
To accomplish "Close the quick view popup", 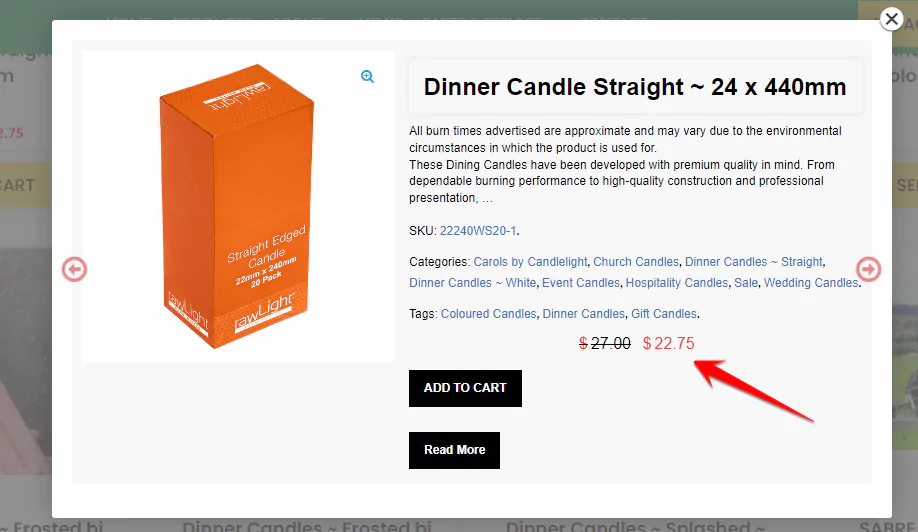I will click(890, 19).
